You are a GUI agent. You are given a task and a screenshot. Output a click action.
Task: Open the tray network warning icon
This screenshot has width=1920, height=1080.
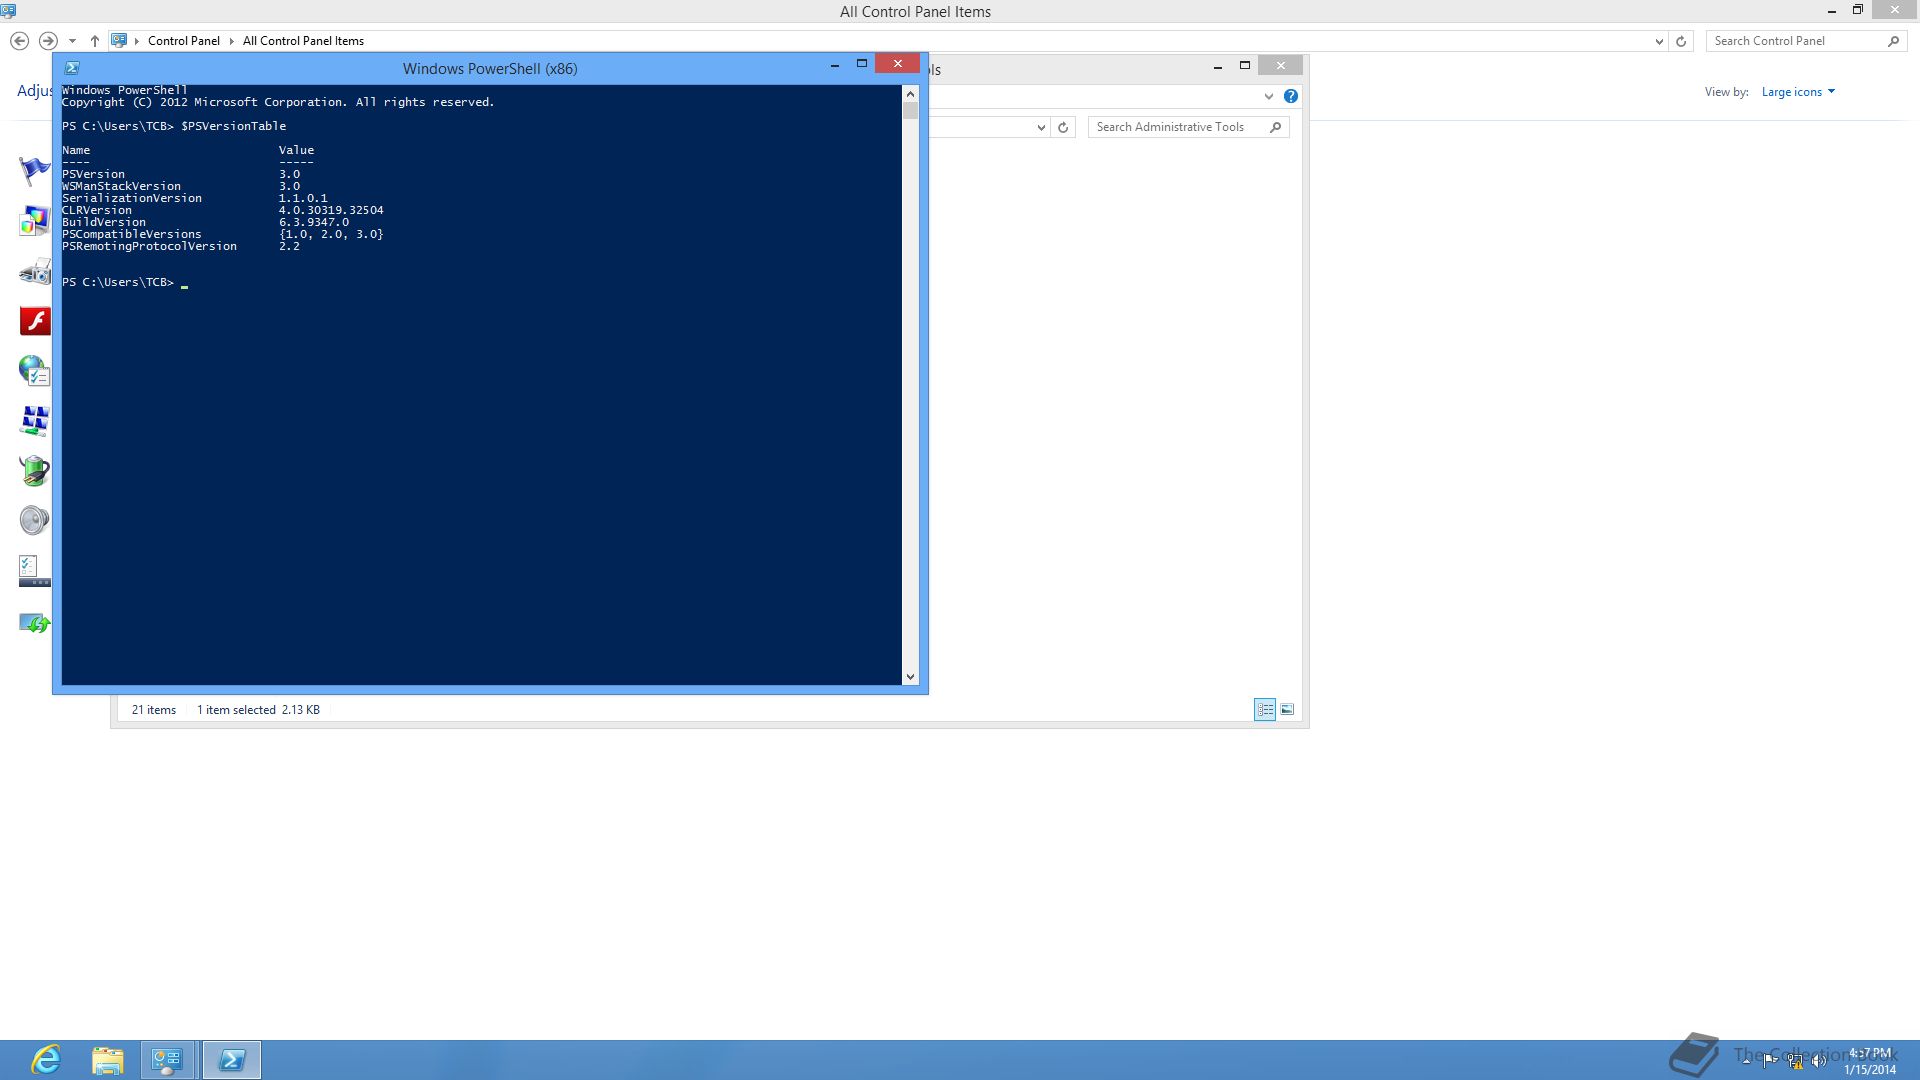coord(1795,1060)
